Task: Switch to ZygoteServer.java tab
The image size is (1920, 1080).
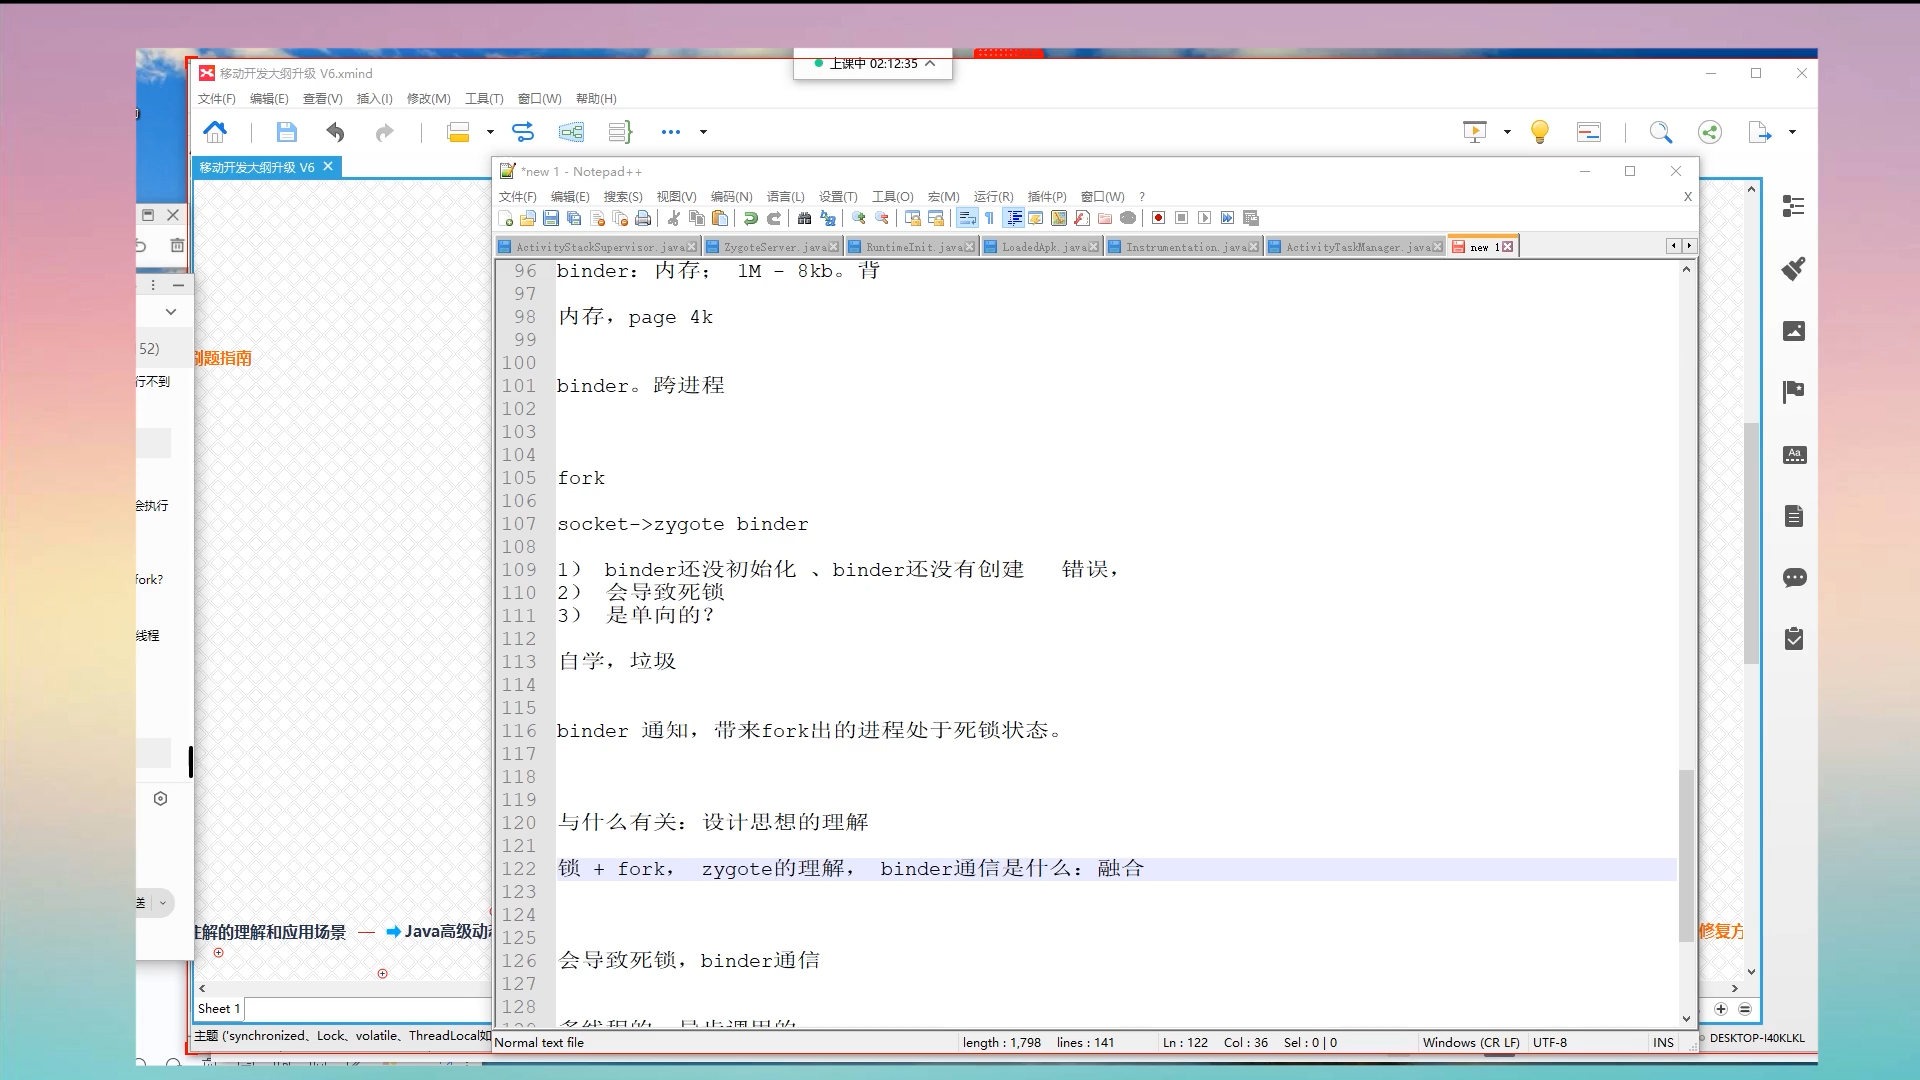Action: tap(774, 247)
